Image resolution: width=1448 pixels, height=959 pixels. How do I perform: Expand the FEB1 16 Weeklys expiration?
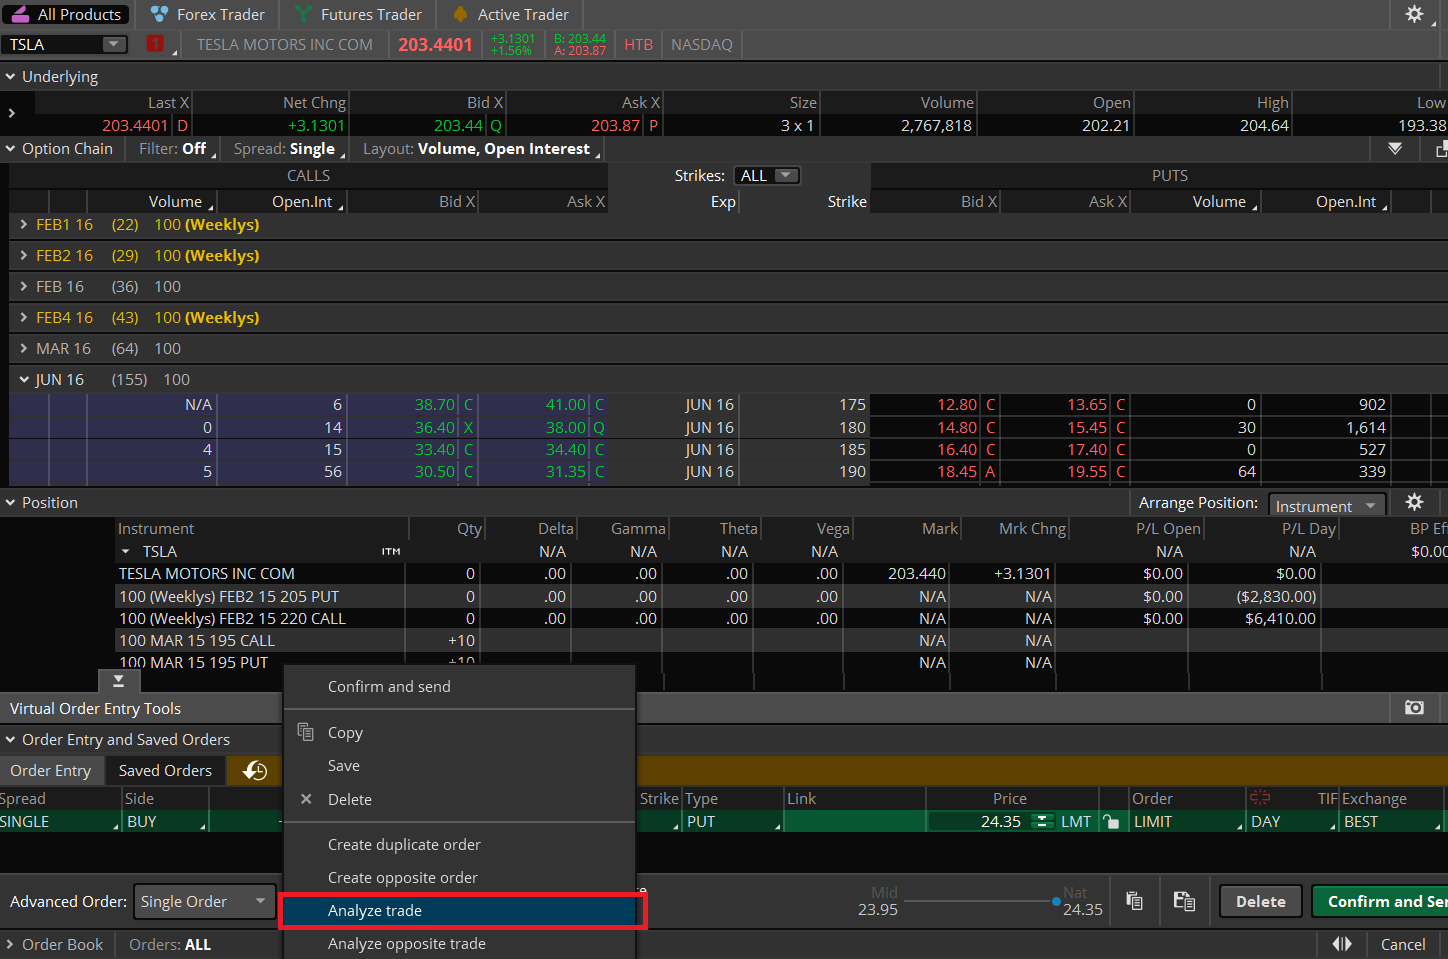click(x=24, y=225)
